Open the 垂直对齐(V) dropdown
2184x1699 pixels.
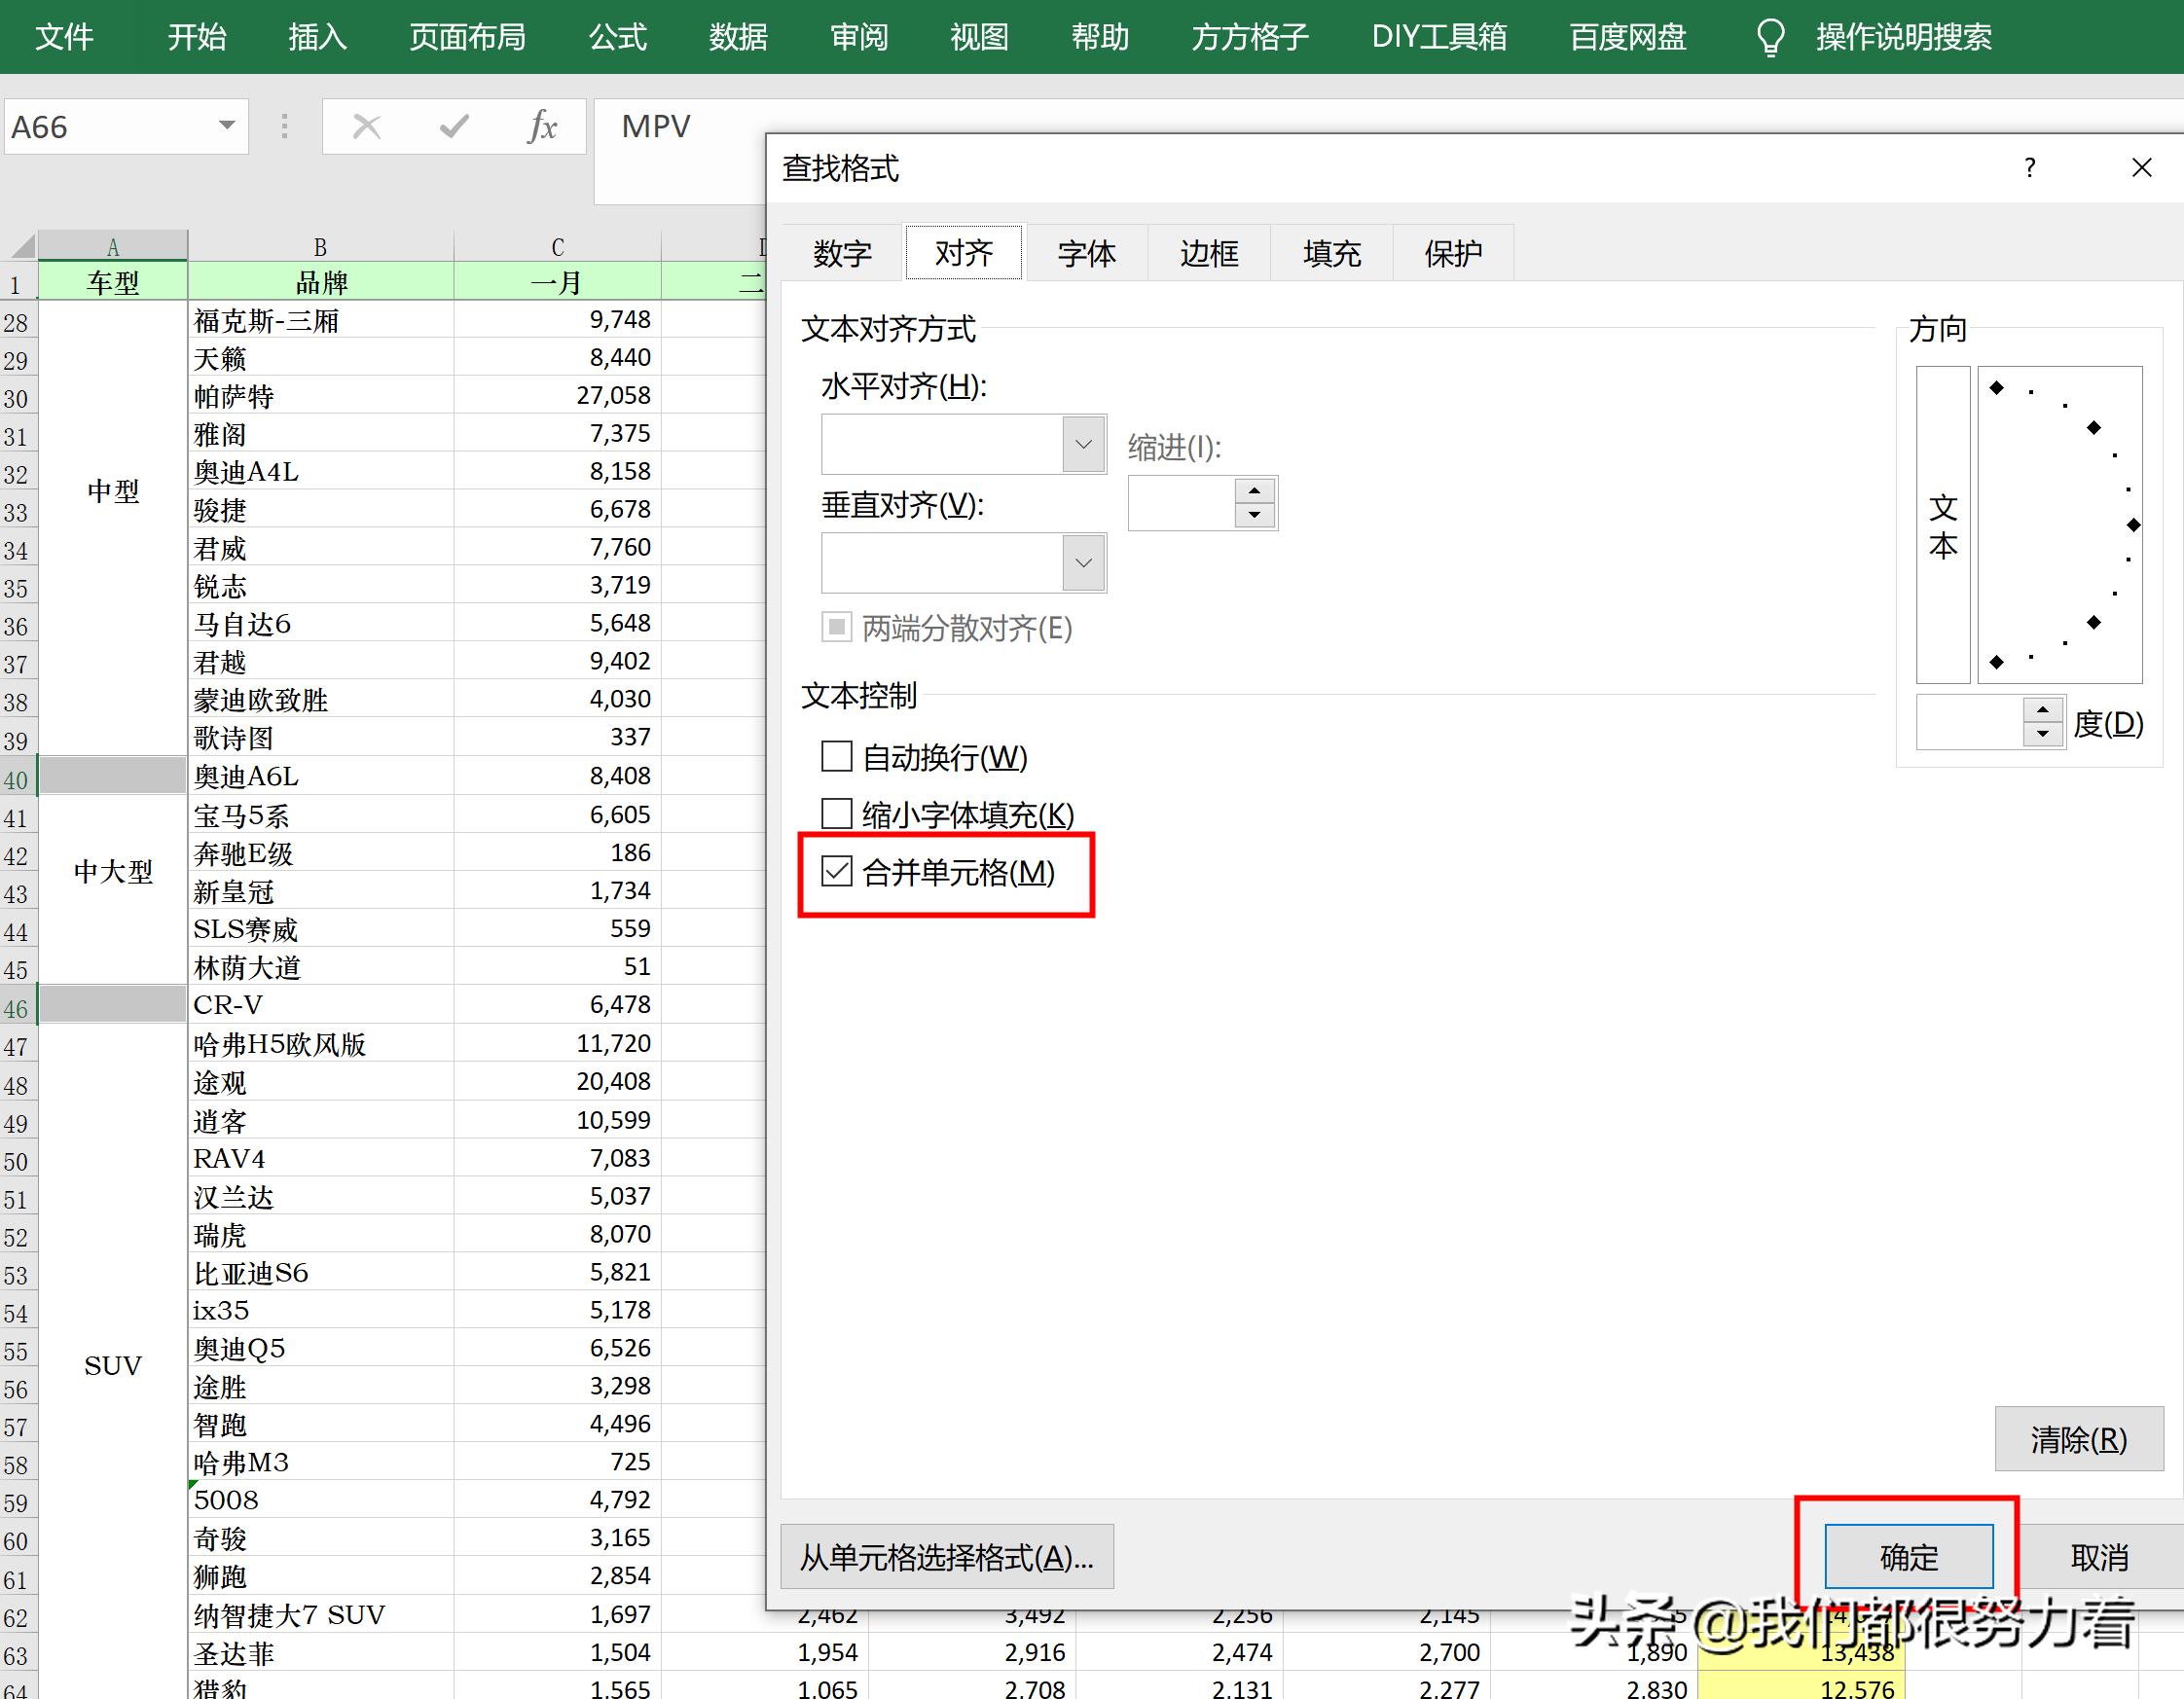[1083, 562]
